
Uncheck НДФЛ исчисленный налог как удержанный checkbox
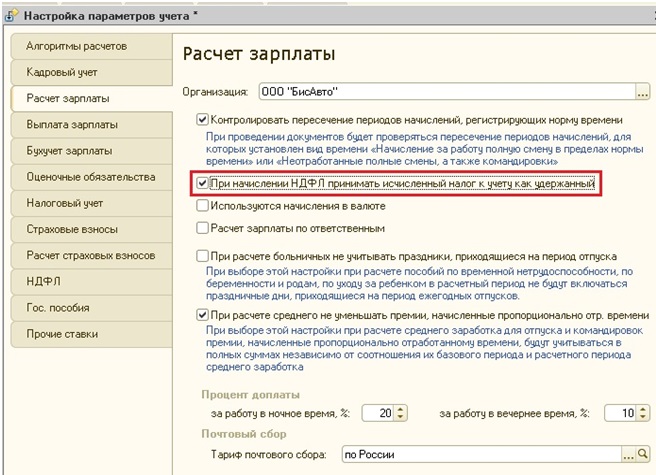(202, 183)
